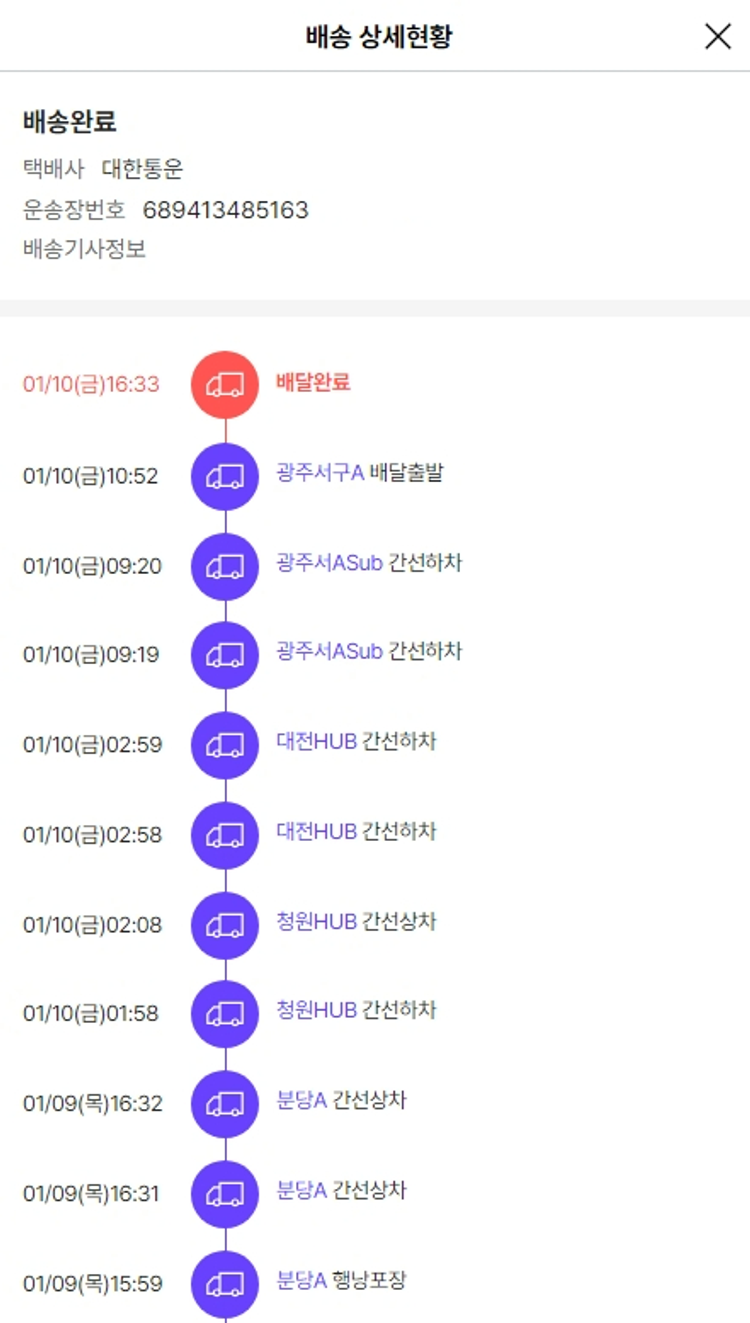Click truck icon at 01/10(금)02:59 entry
The image size is (750, 1323).
point(225,745)
